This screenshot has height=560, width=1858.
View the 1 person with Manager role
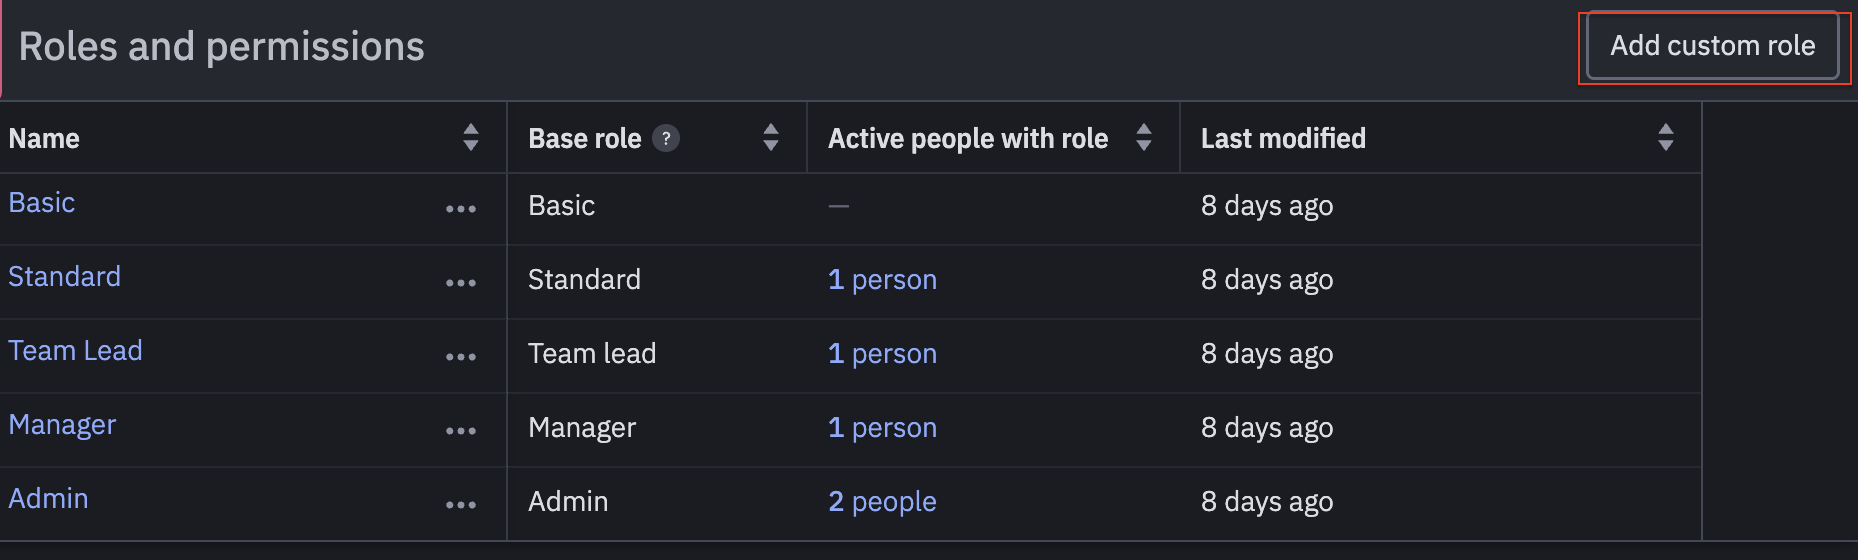click(x=883, y=428)
